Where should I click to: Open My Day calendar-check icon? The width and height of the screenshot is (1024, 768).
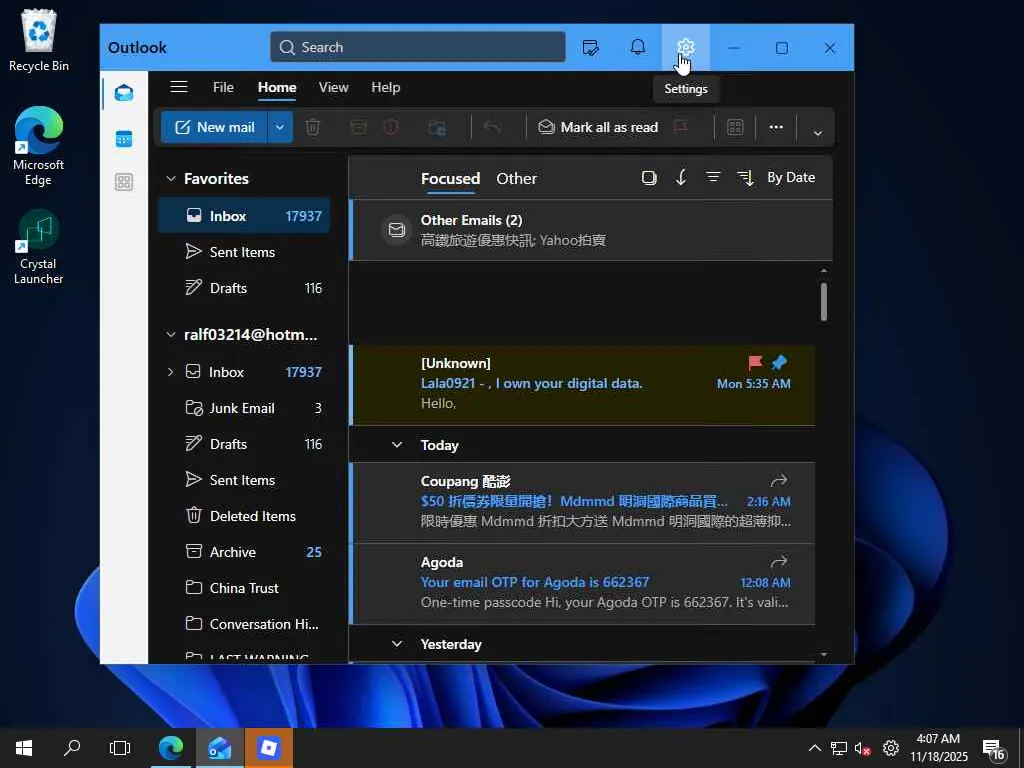[x=590, y=47]
